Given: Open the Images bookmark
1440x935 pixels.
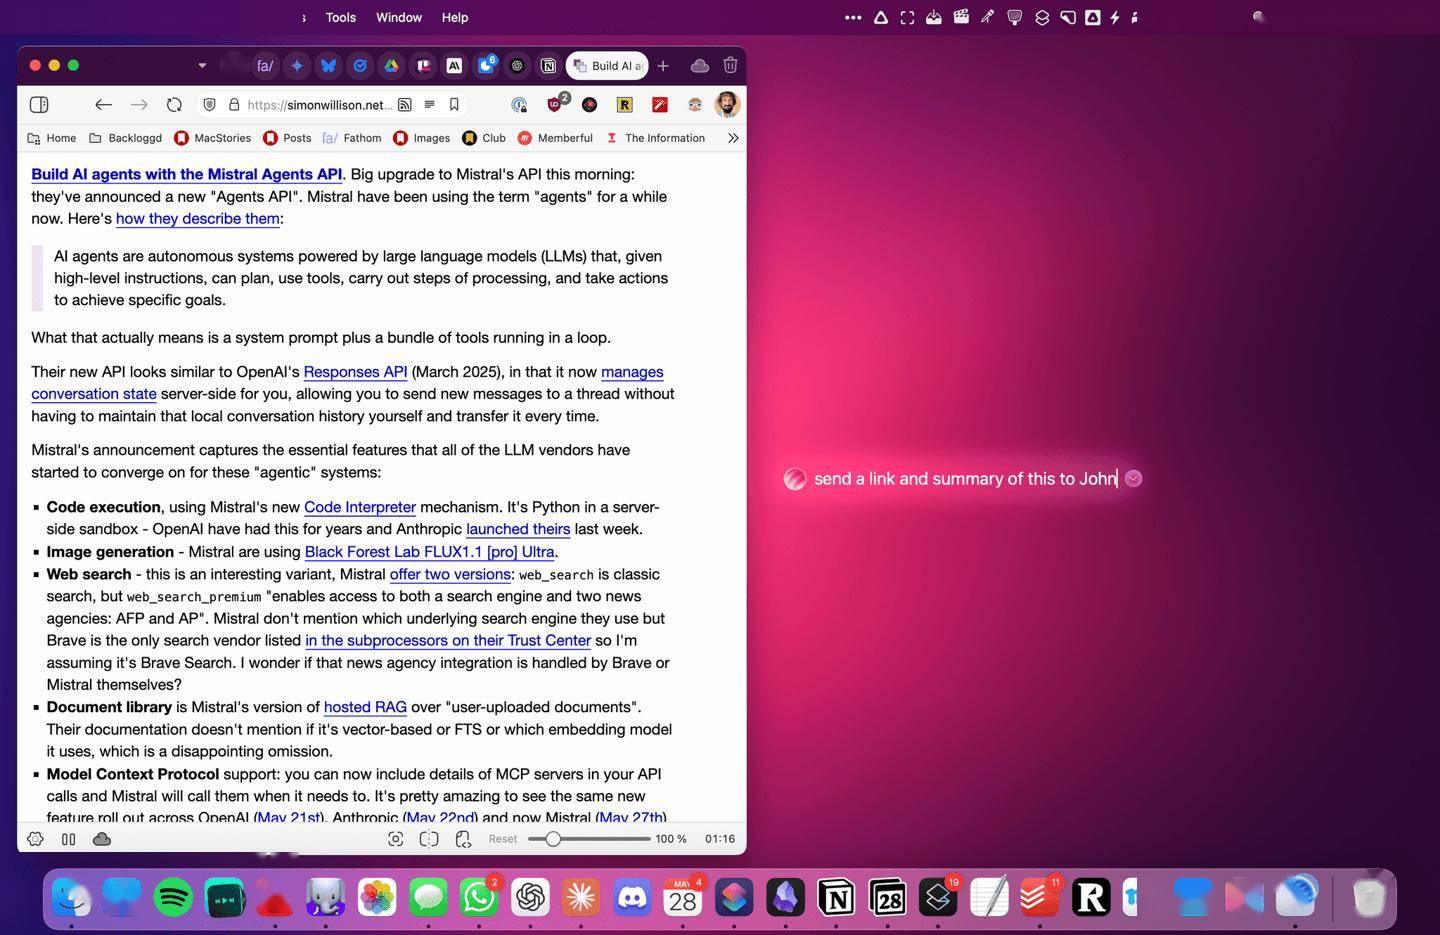Looking at the screenshot, I should click(422, 138).
